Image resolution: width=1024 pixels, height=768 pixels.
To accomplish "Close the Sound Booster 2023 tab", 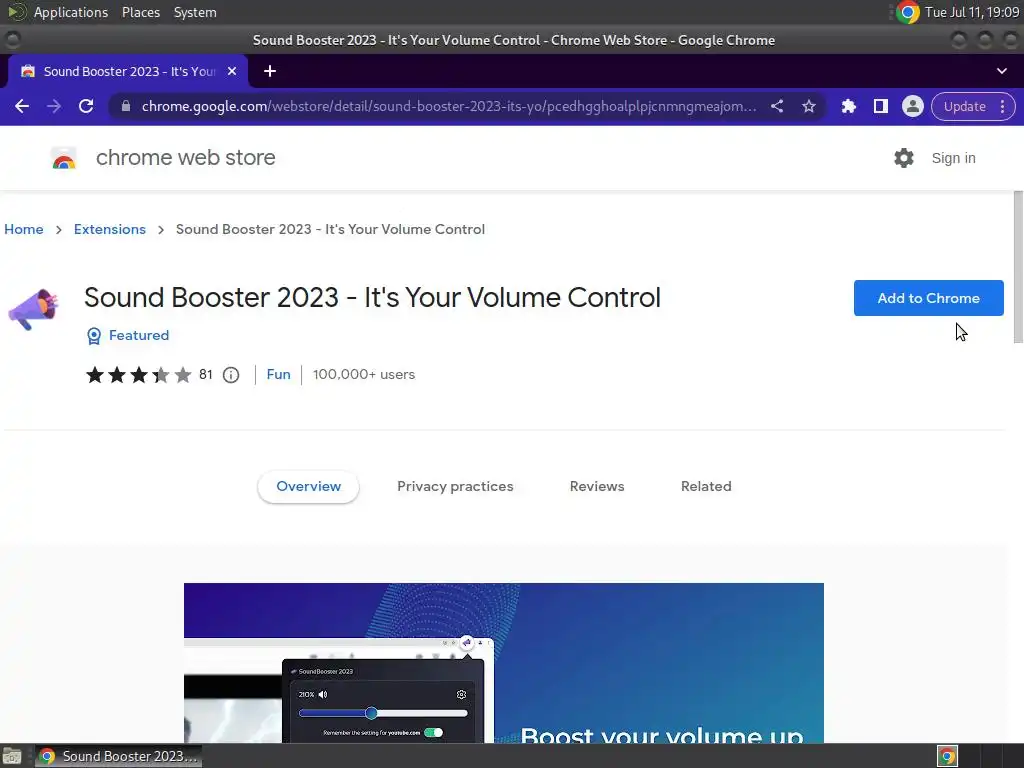I will (232, 71).
